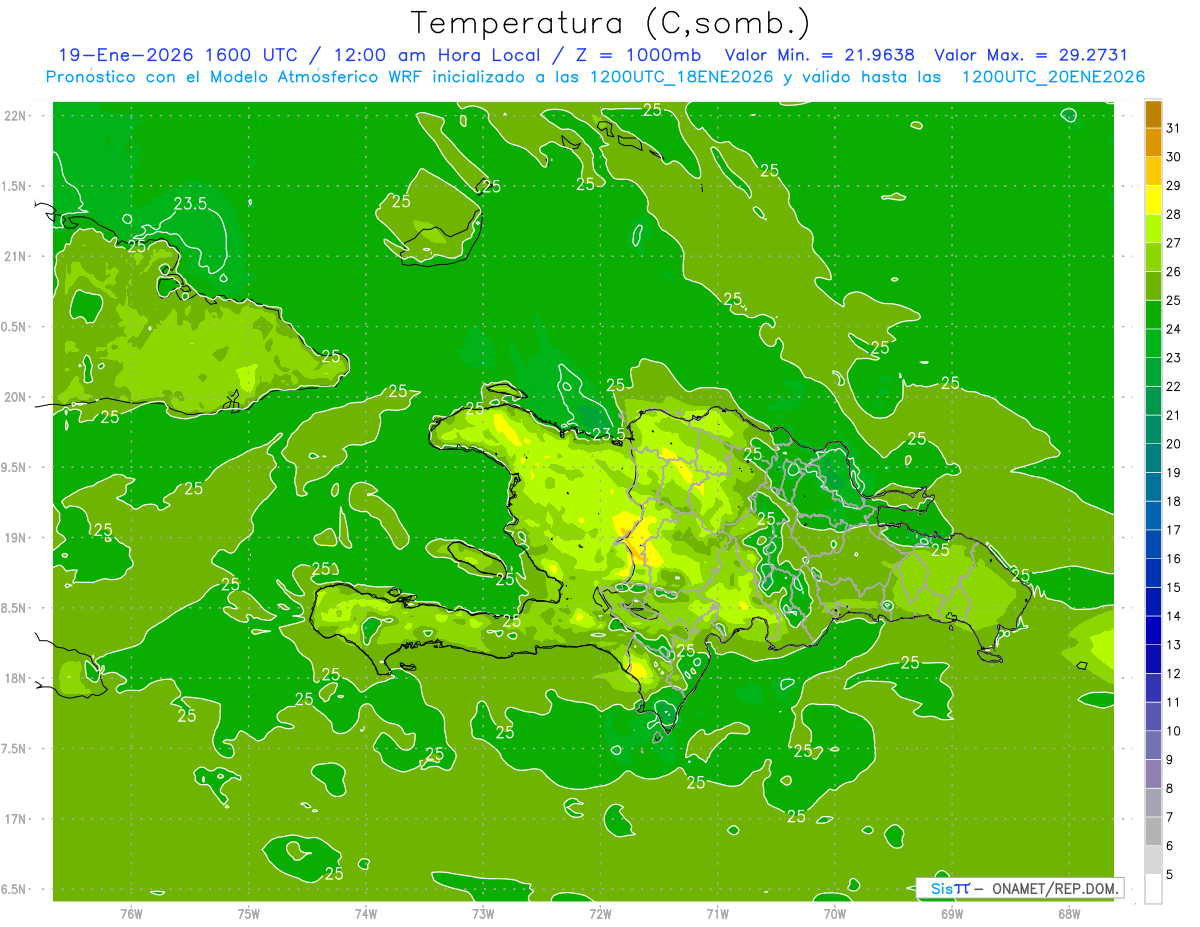Click the "18N" latitude label

click(16, 678)
